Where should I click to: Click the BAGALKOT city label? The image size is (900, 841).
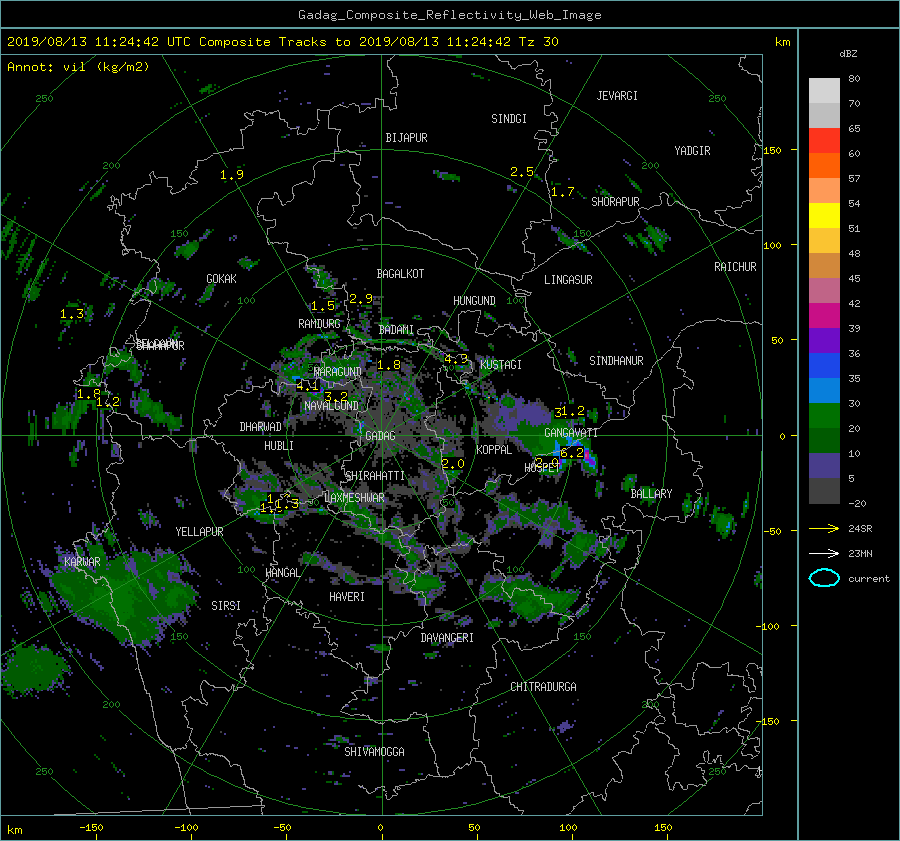pyautogui.click(x=400, y=274)
